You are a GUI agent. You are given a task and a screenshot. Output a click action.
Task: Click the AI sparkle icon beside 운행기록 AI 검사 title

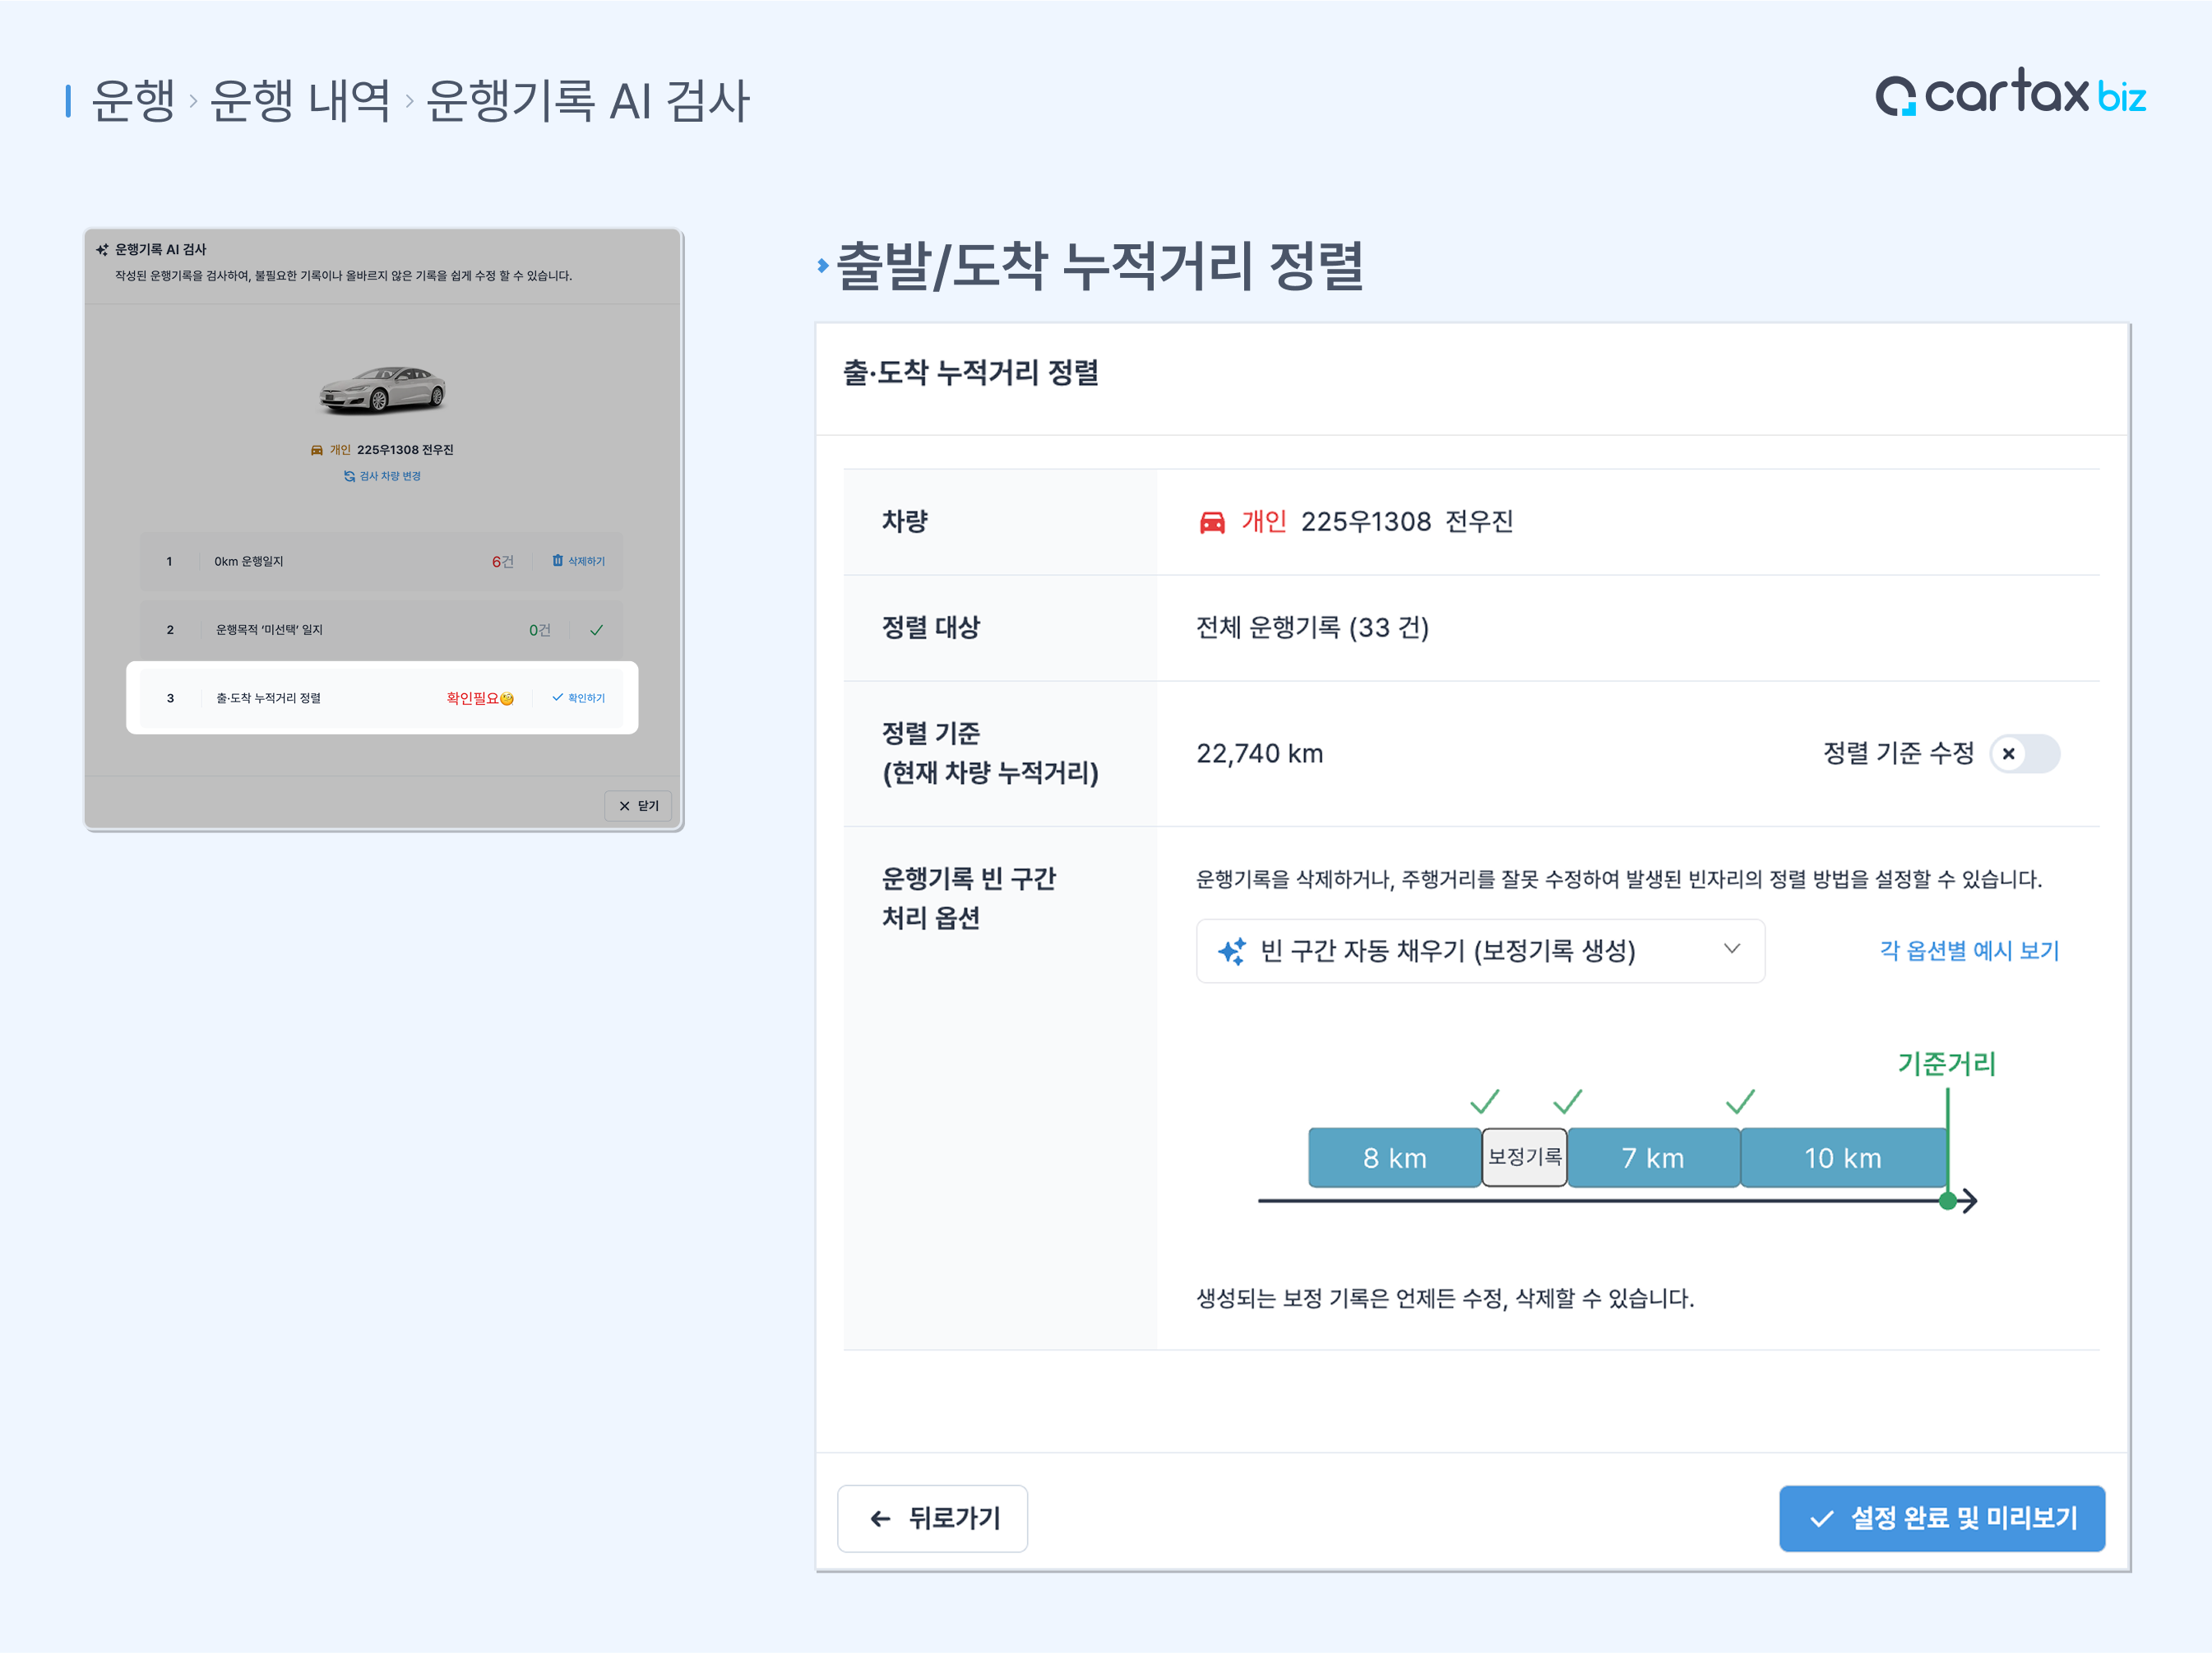click(102, 250)
